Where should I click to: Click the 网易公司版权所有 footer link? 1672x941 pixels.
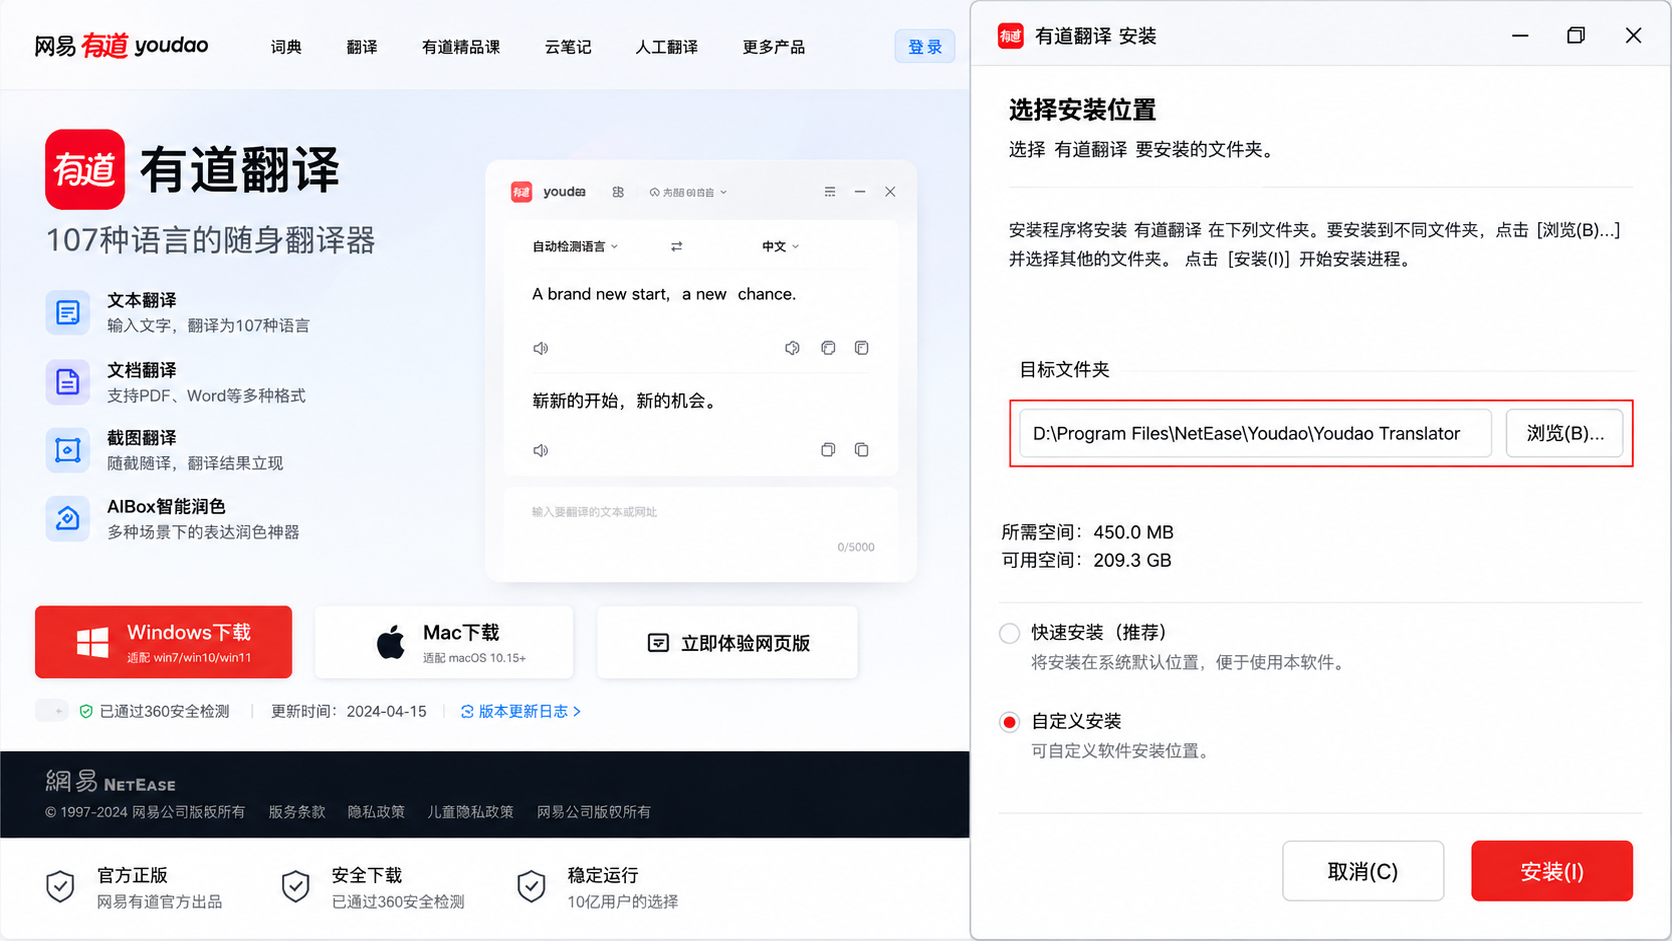[x=594, y=812]
